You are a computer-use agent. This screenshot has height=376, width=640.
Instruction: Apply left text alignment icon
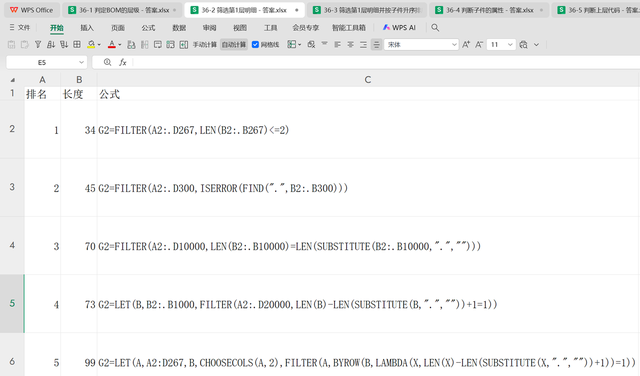coord(338,44)
